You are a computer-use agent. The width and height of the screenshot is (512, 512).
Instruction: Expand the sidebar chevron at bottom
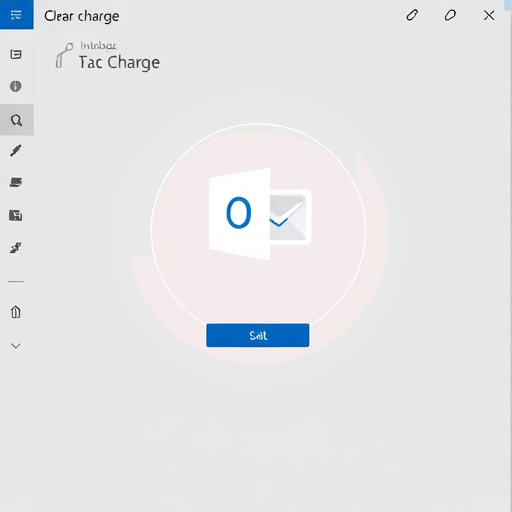[x=16, y=346]
